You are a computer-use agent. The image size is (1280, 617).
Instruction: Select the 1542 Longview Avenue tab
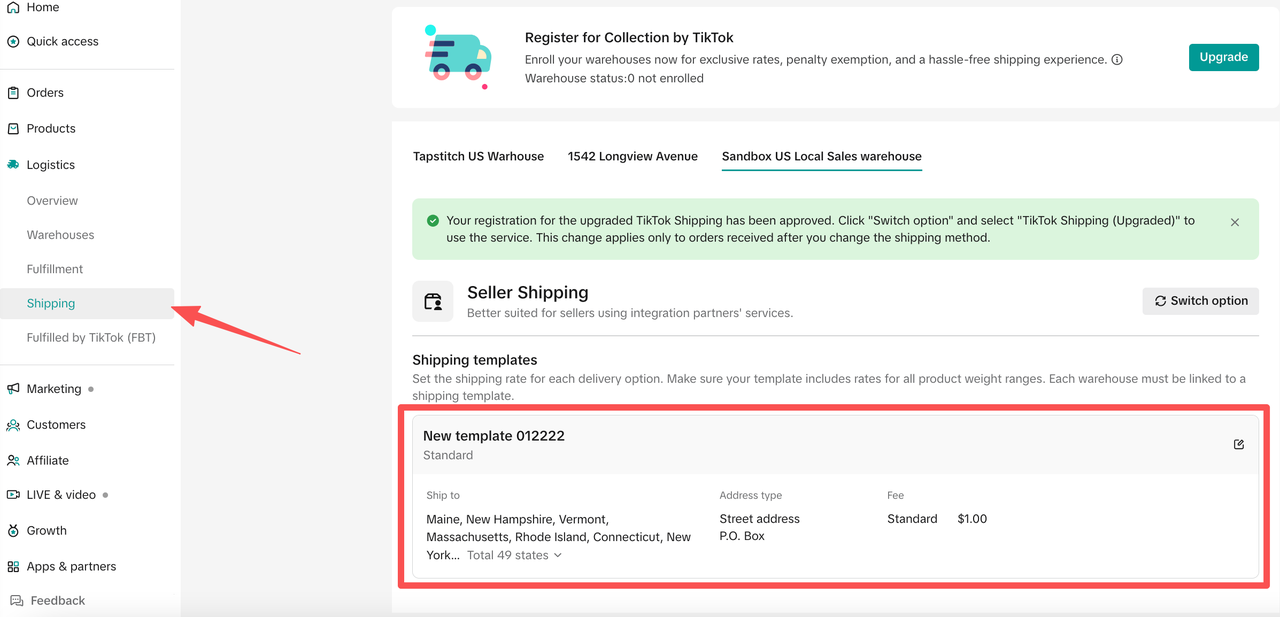[633, 156]
